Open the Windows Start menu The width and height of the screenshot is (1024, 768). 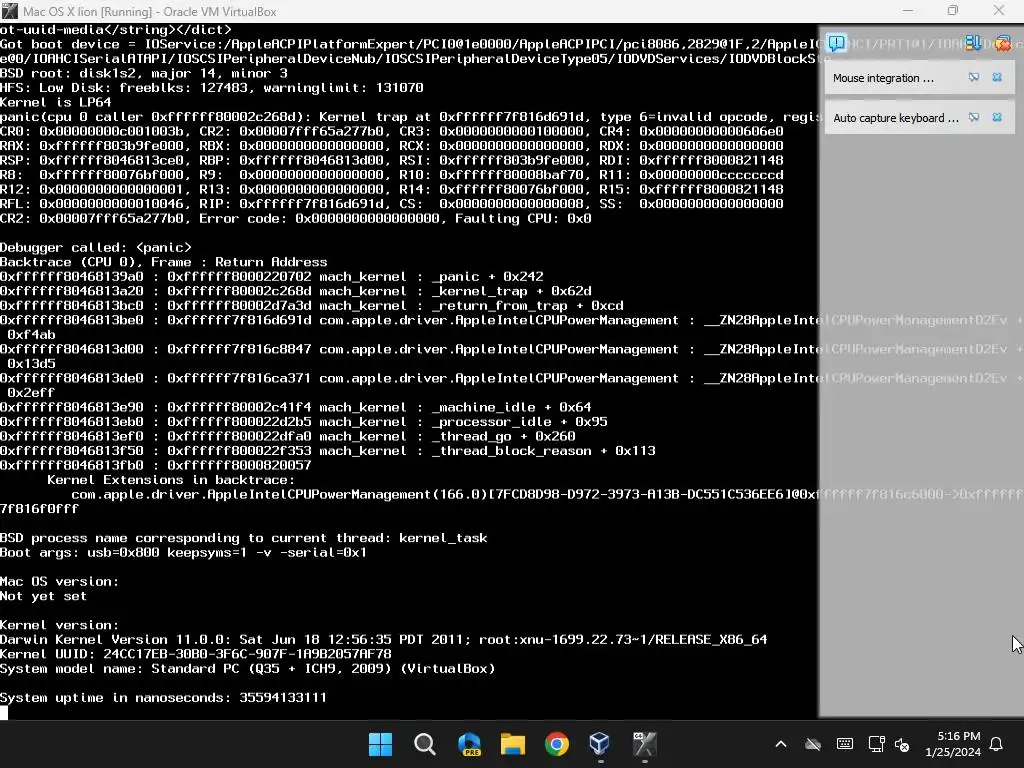380,744
